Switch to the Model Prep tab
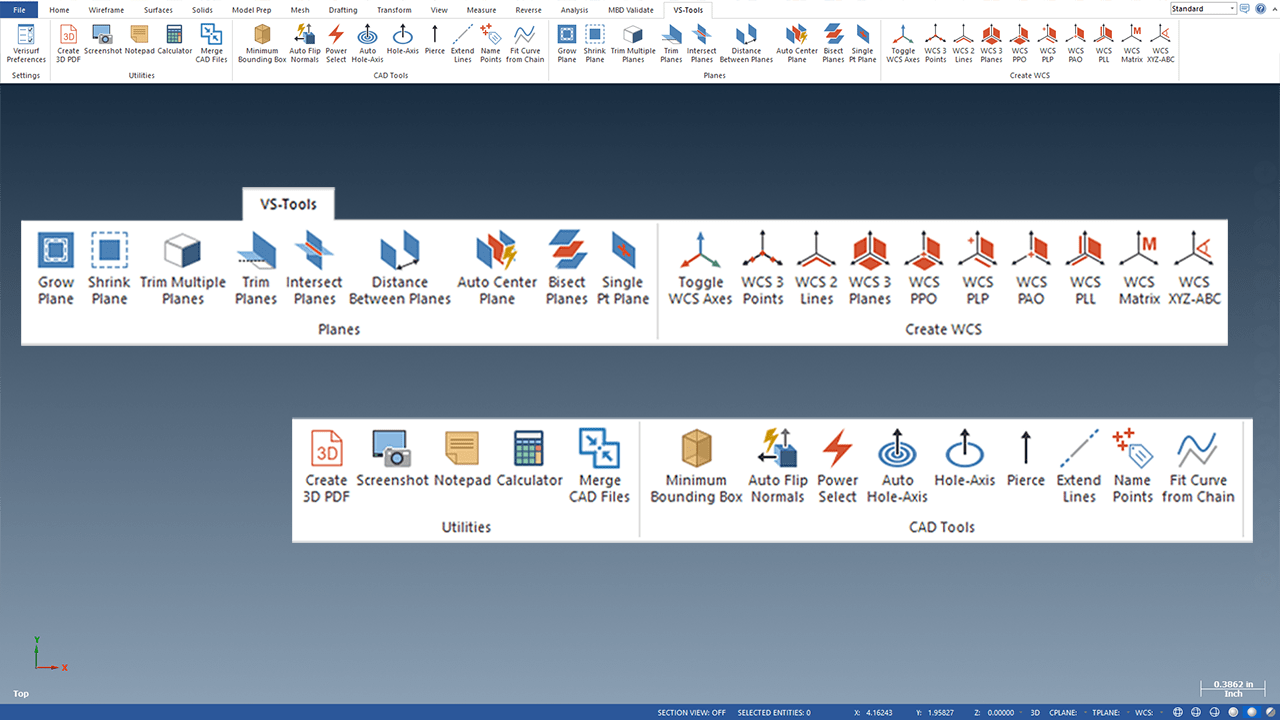Viewport: 1280px width, 720px height. coord(251,10)
